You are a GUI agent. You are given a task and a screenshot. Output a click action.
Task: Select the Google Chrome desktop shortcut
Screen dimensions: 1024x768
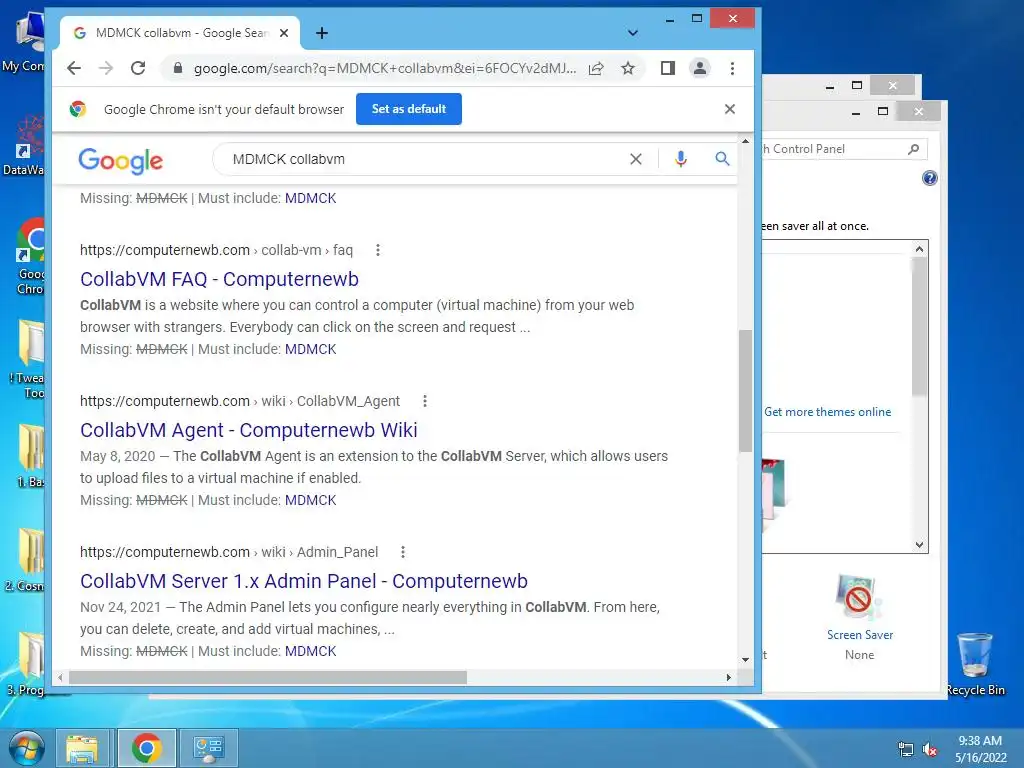pyautogui.click(x=29, y=257)
